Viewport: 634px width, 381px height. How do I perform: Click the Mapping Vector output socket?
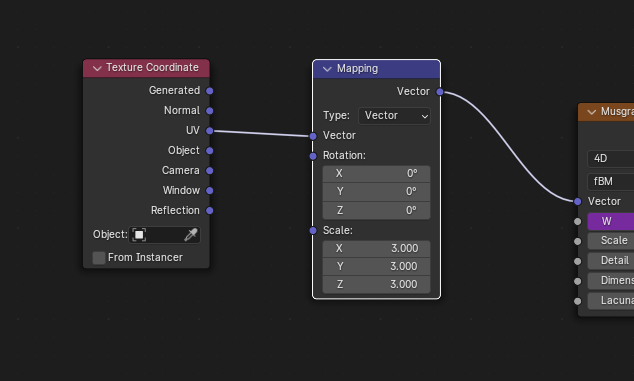pyautogui.click(x=440, y=92)
